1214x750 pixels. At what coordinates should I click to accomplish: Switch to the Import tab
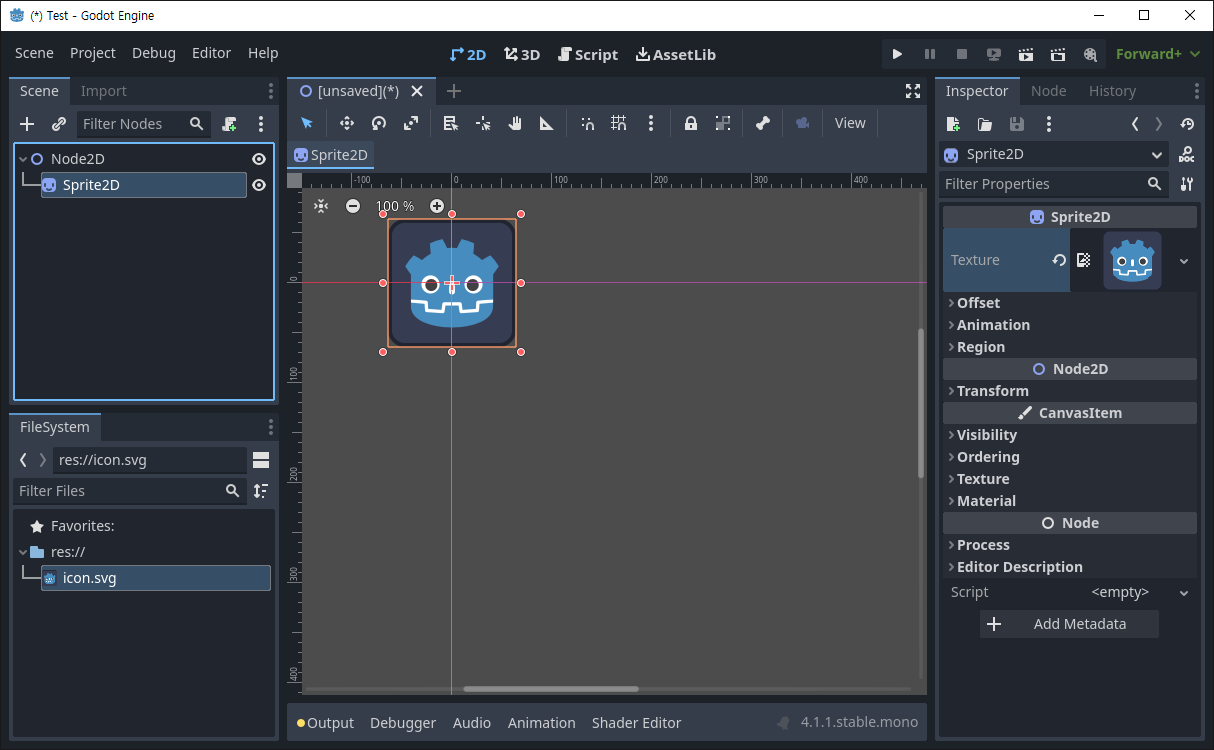point(104,91)
